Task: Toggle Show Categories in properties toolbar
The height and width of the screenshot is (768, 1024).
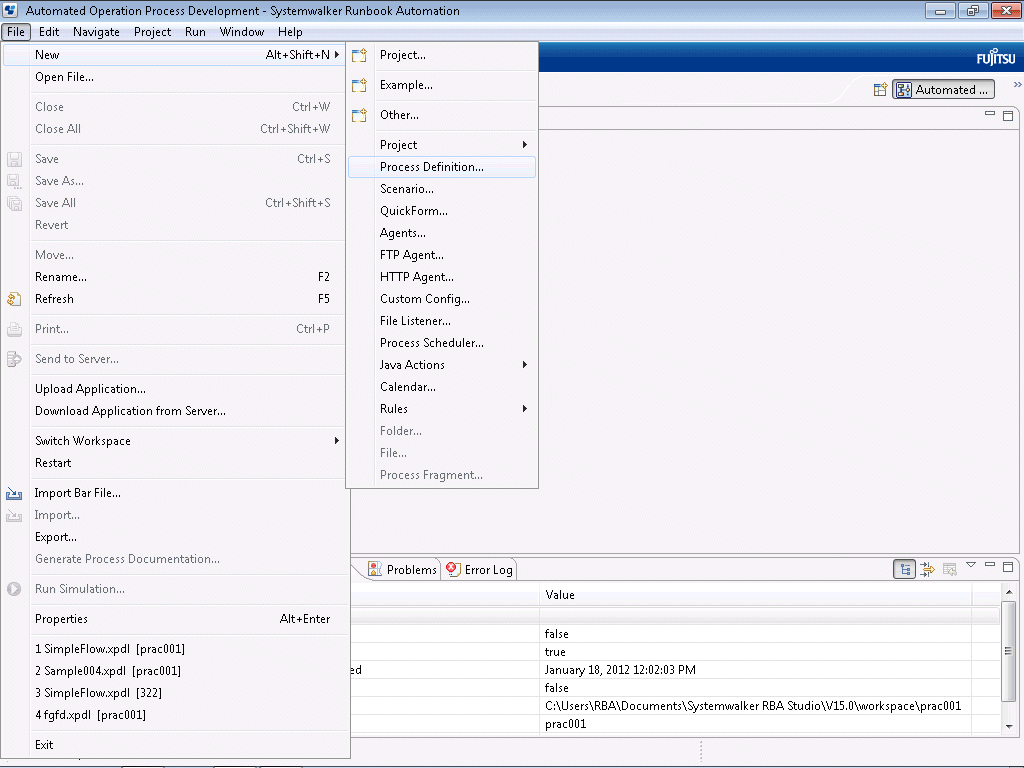Action: [x=904, y=569]
